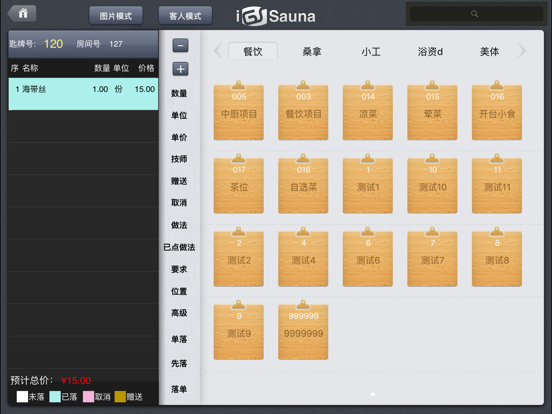This screenshot has width=552, height=414.
Task: Click the search magnifier icon
Action: [x=475, y=14]
